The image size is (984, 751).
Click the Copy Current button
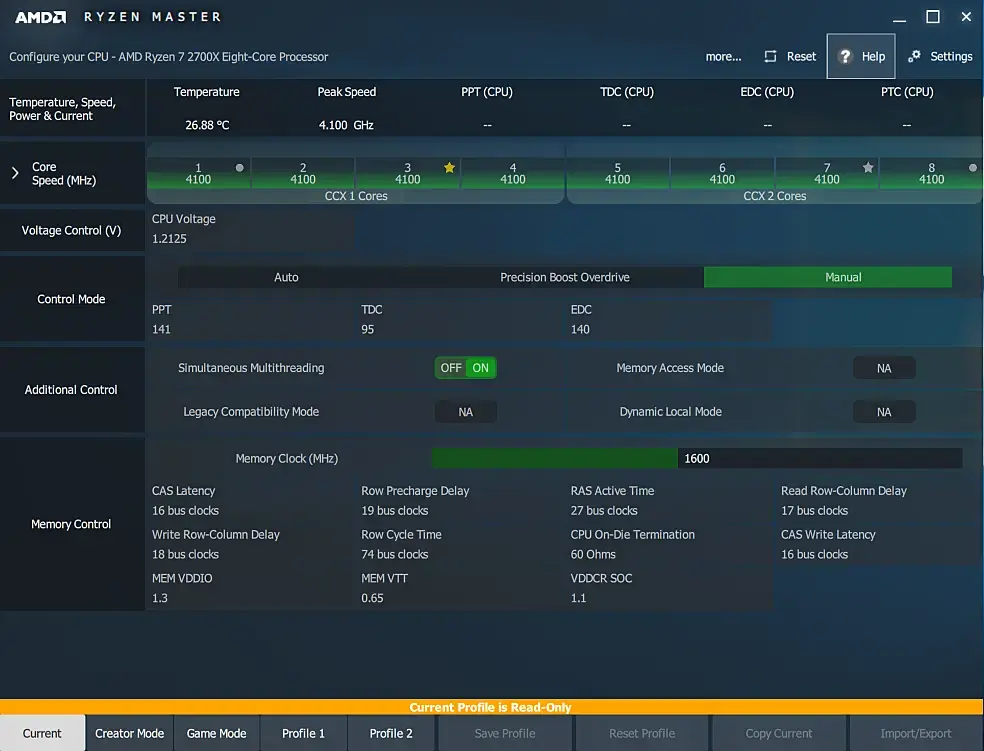click(x=779, y=733)
